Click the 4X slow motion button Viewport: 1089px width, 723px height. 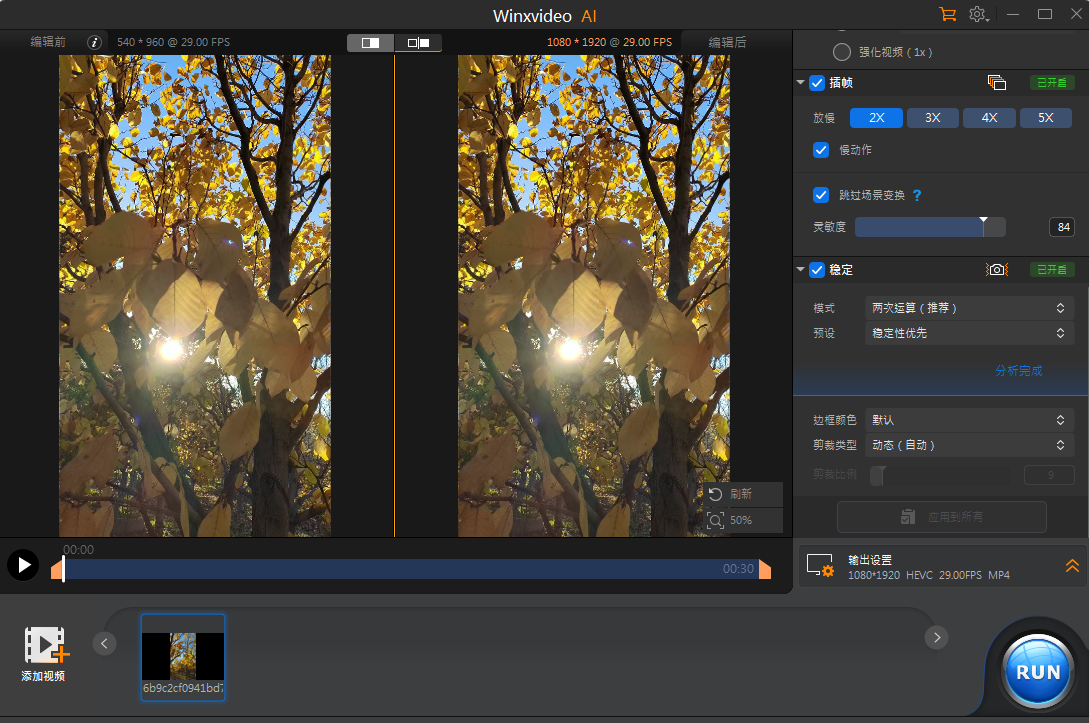click(x=989, y=117)
